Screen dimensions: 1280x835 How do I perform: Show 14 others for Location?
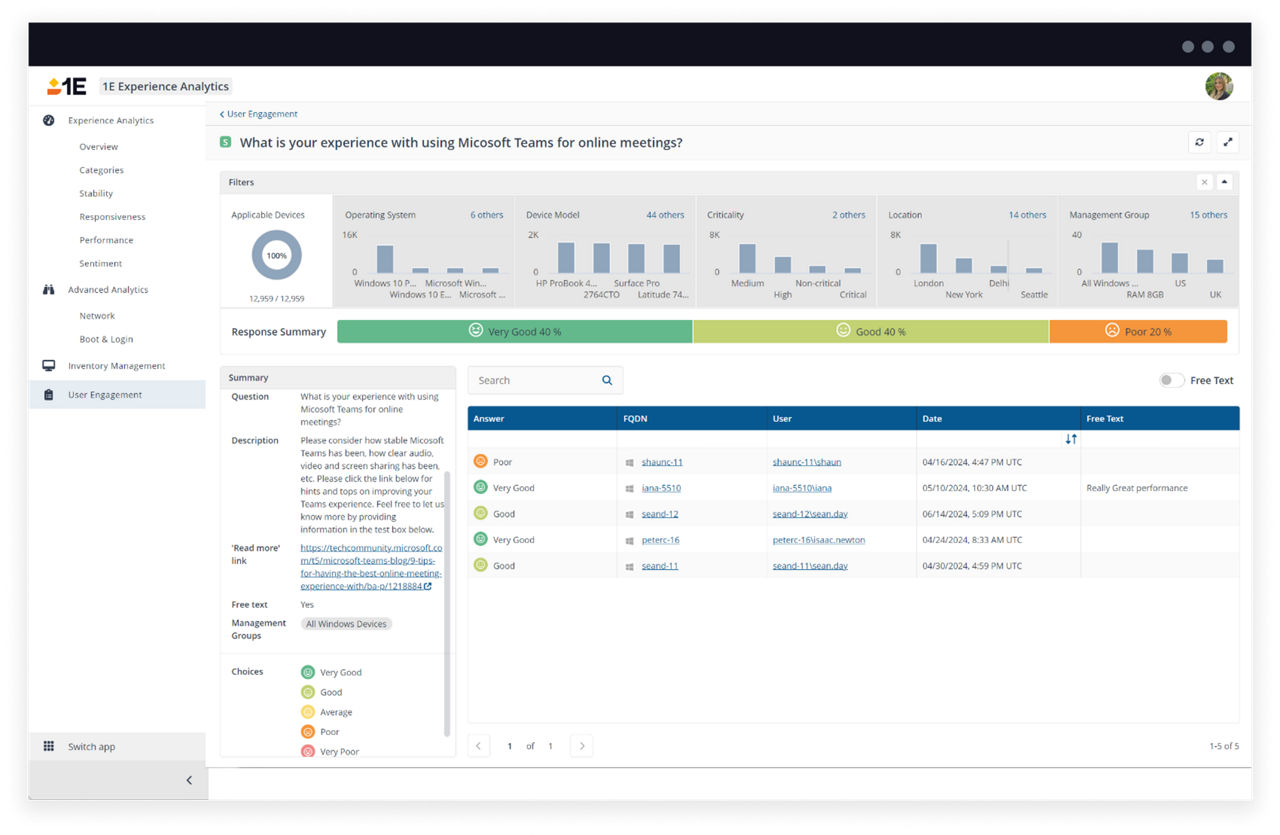pos(1027,215)
